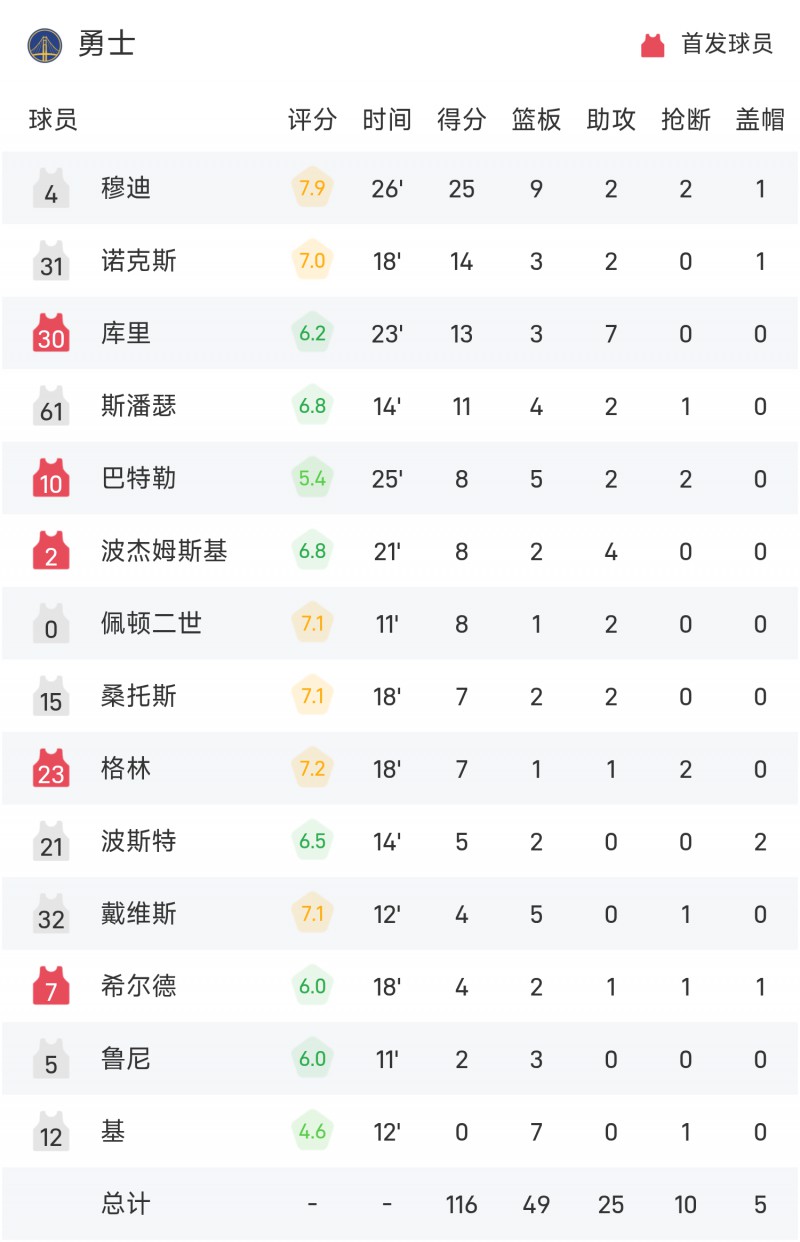Click the 勇士 team name

click(106, 45)
